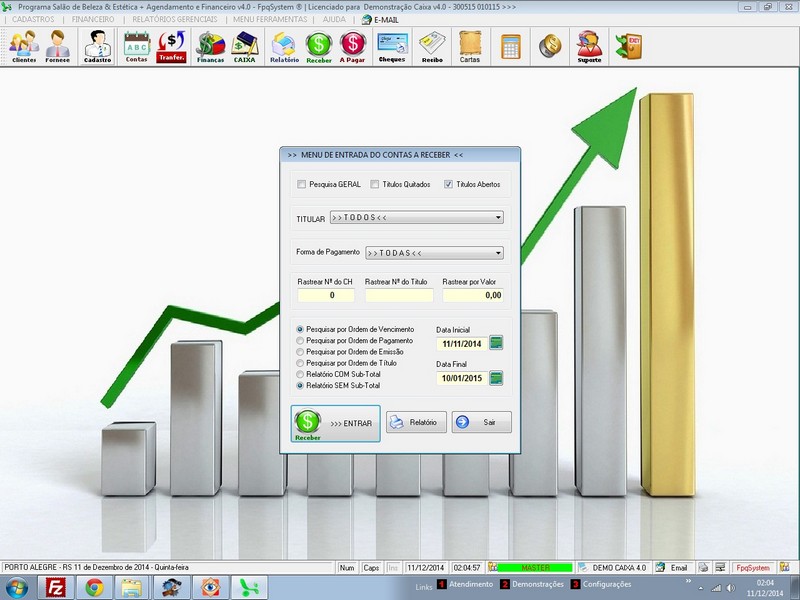
Task: Open calendar picker for Data Inicial
Action: click(496, 343)
